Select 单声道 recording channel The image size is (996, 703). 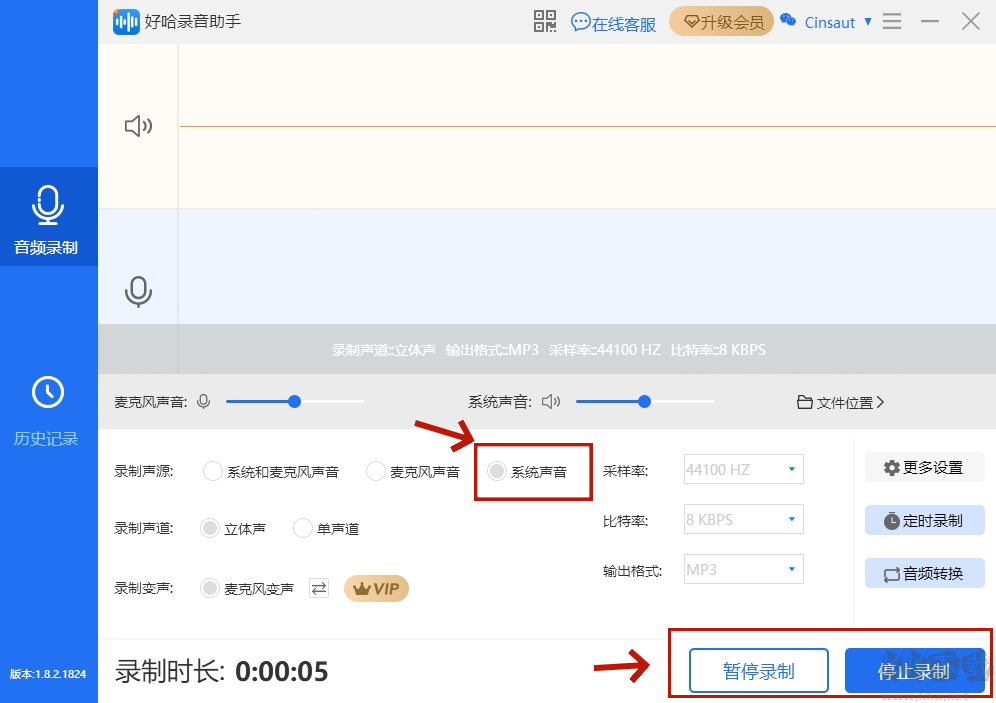click(302, 528)
